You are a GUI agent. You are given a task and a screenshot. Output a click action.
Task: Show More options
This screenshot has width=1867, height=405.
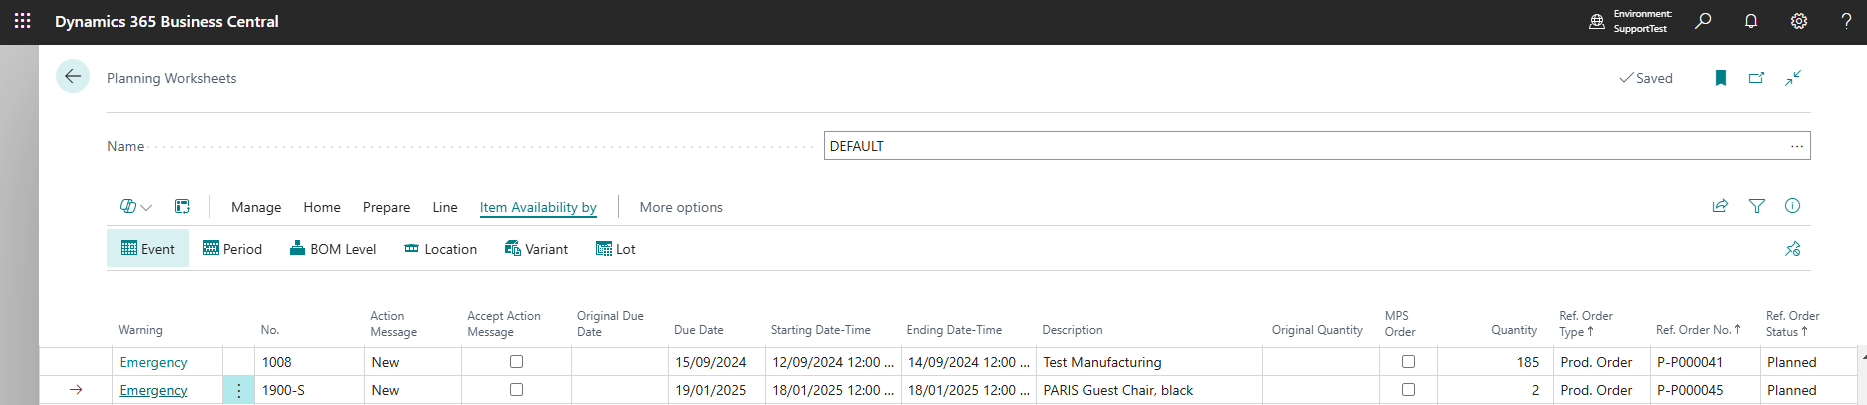681,207
